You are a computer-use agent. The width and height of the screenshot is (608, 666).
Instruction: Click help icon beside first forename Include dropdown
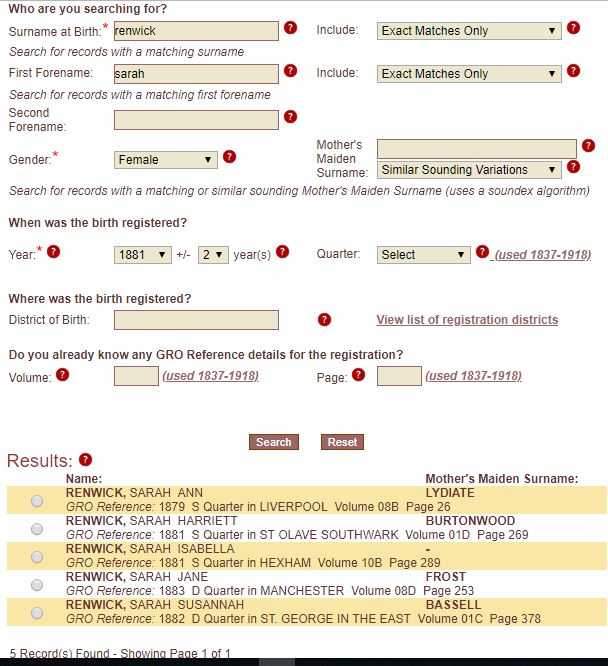[x=573, y=71]
